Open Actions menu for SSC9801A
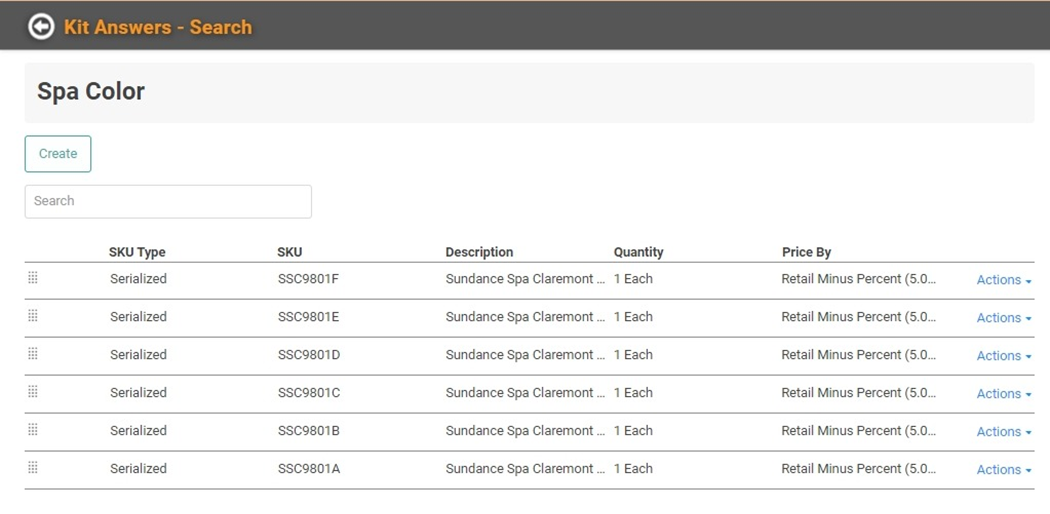The width and height of the screenshot is (1050, 514). click(1003, 470)
